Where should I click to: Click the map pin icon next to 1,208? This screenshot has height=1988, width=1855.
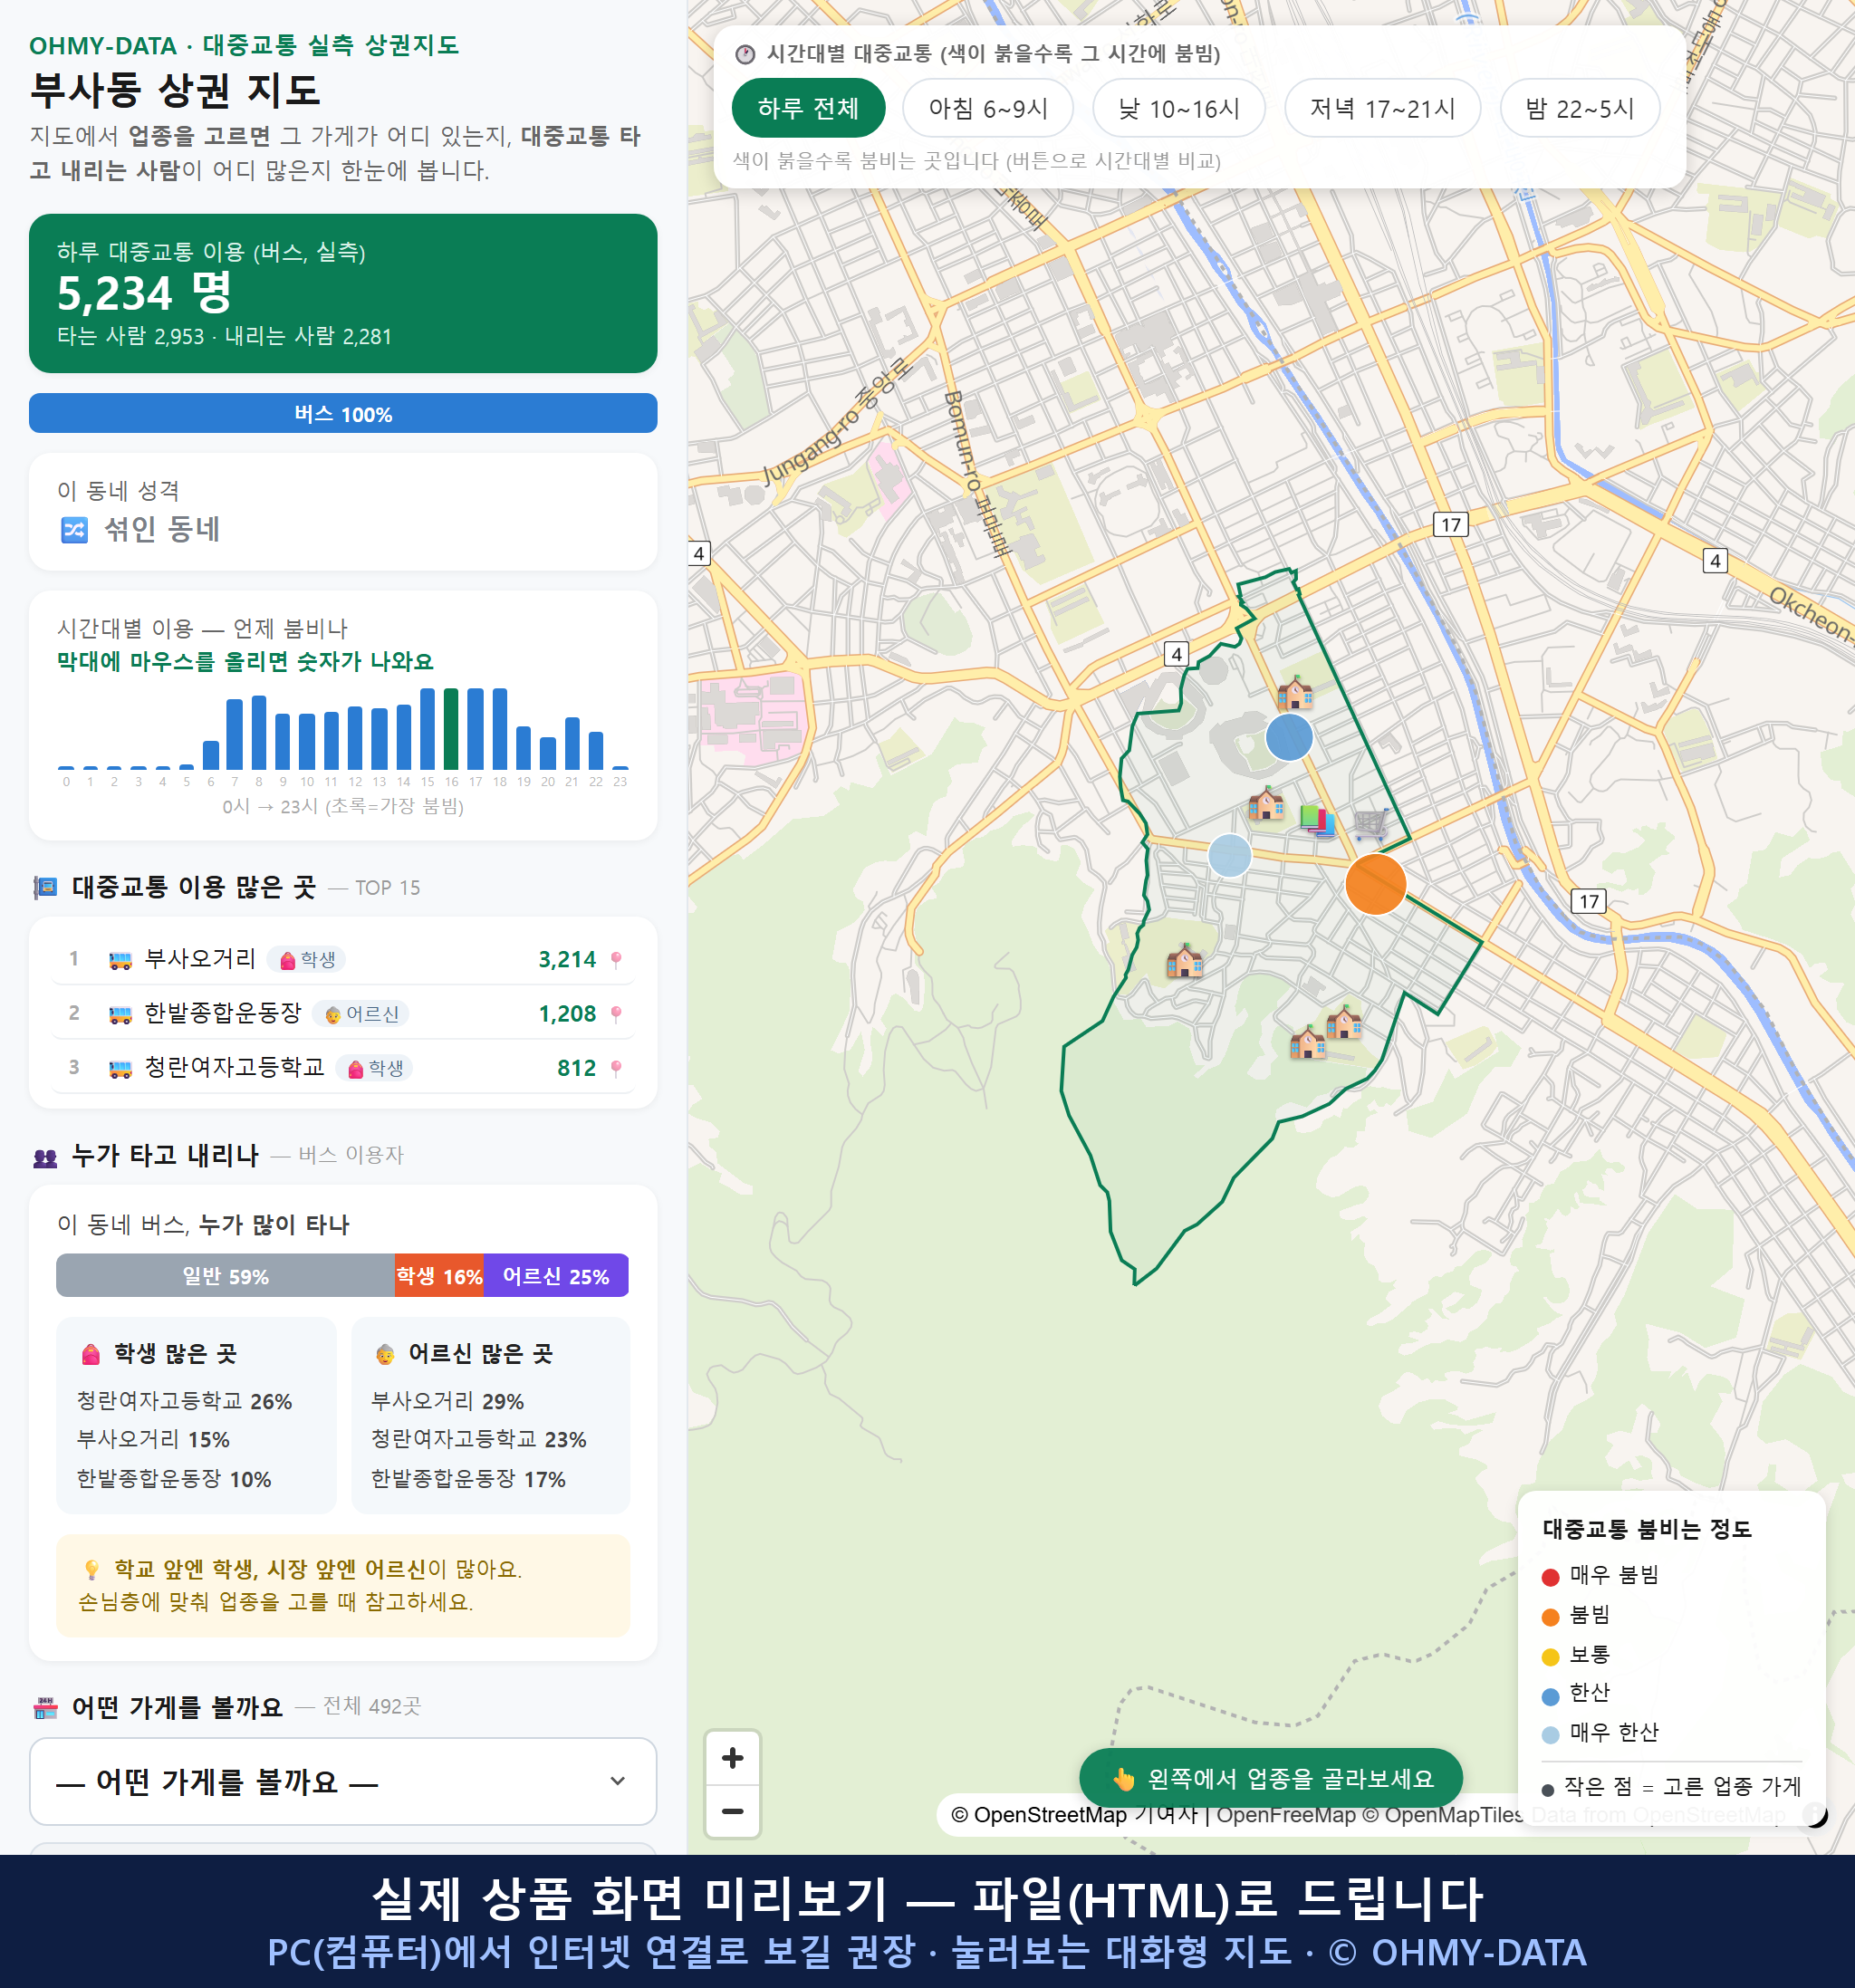616,1014
